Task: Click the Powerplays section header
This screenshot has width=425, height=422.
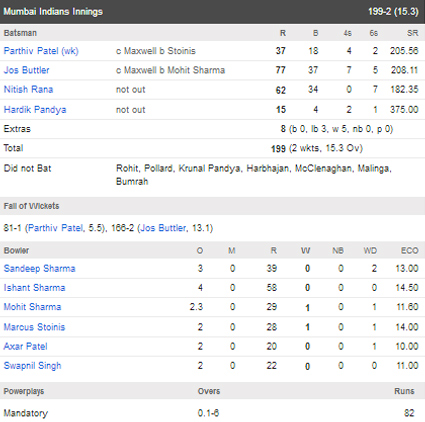Action: tap(24, 391)
